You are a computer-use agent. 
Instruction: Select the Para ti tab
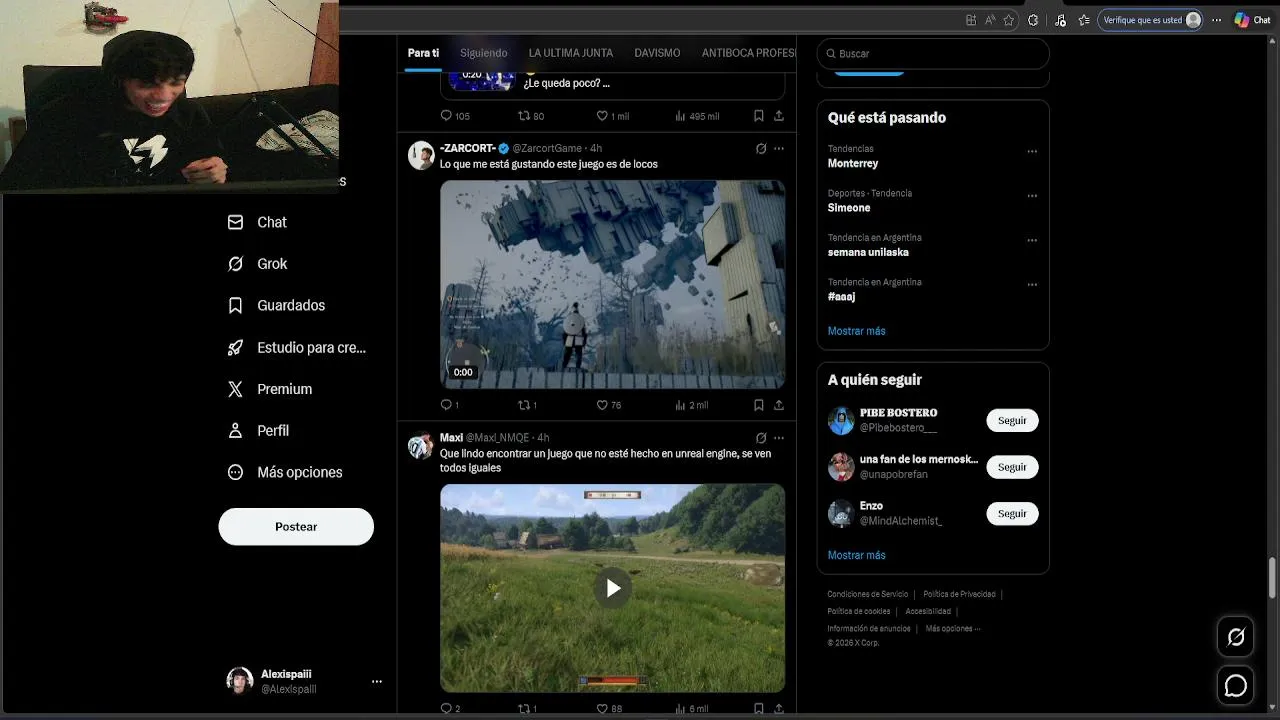tap(423, 53)
